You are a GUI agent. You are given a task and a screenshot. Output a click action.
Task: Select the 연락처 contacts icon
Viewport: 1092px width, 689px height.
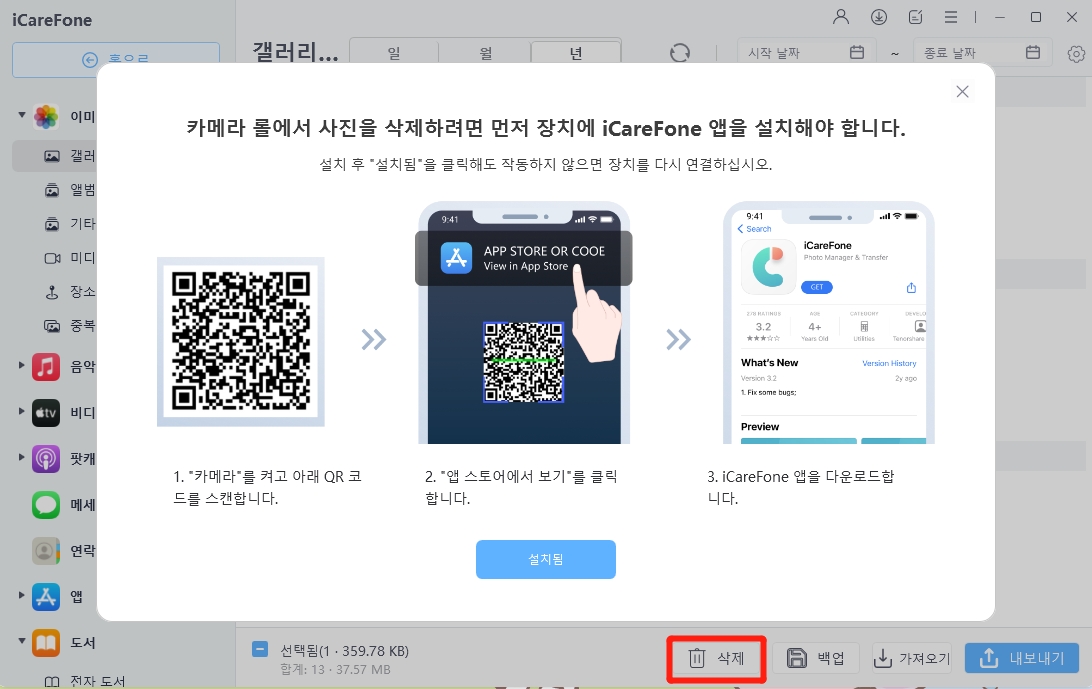click(x=44, y=550)
